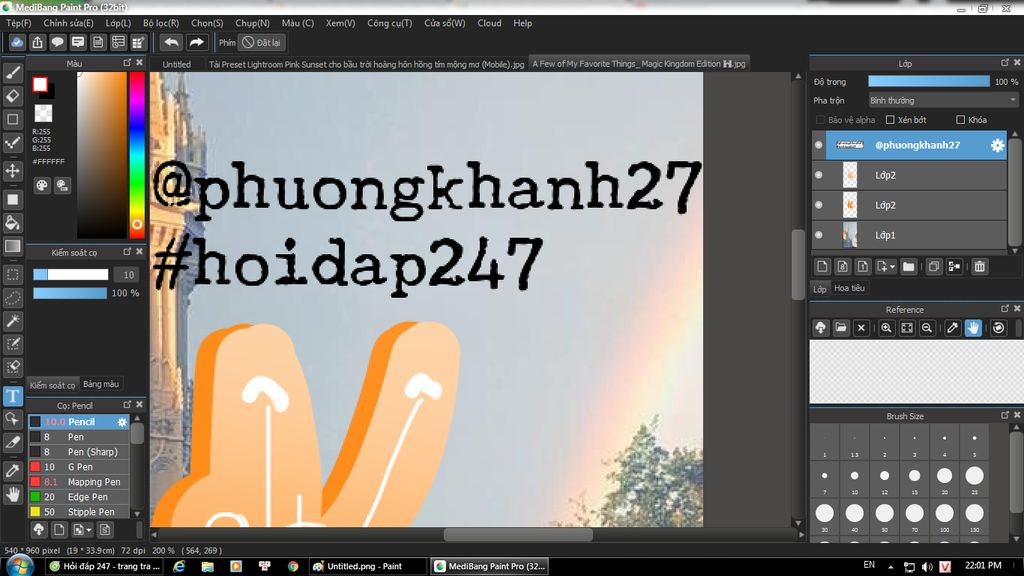
Task: Click the cloud save toolbar icon
Action: pos(17,42)
